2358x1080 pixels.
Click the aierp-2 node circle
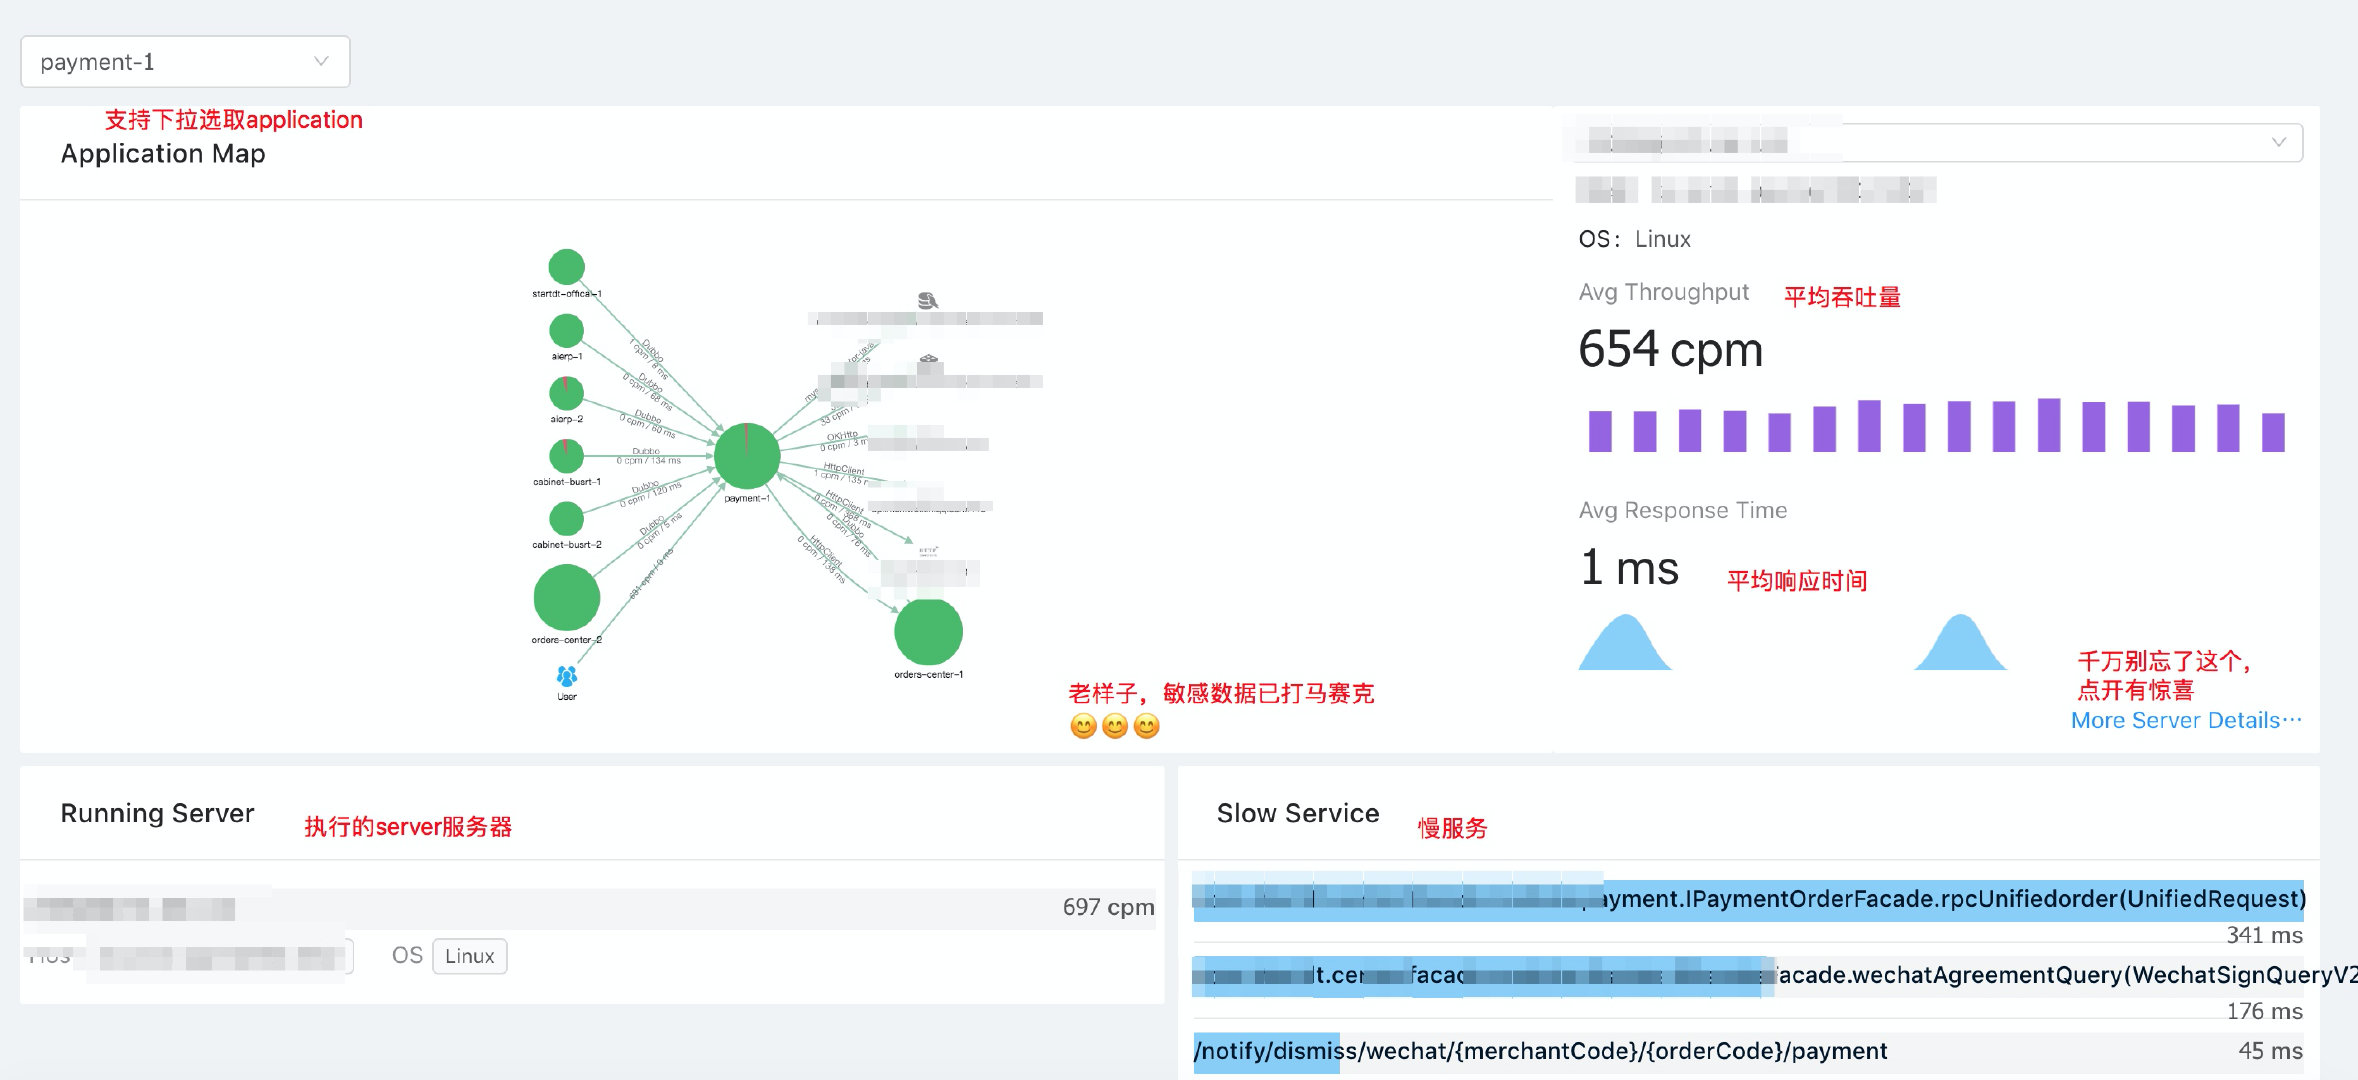[566, 393]
